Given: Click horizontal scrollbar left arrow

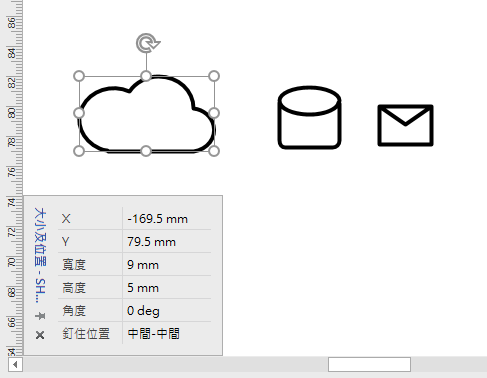Looking at the screenshot, I should pyautogui.click(x=15, y=364).
